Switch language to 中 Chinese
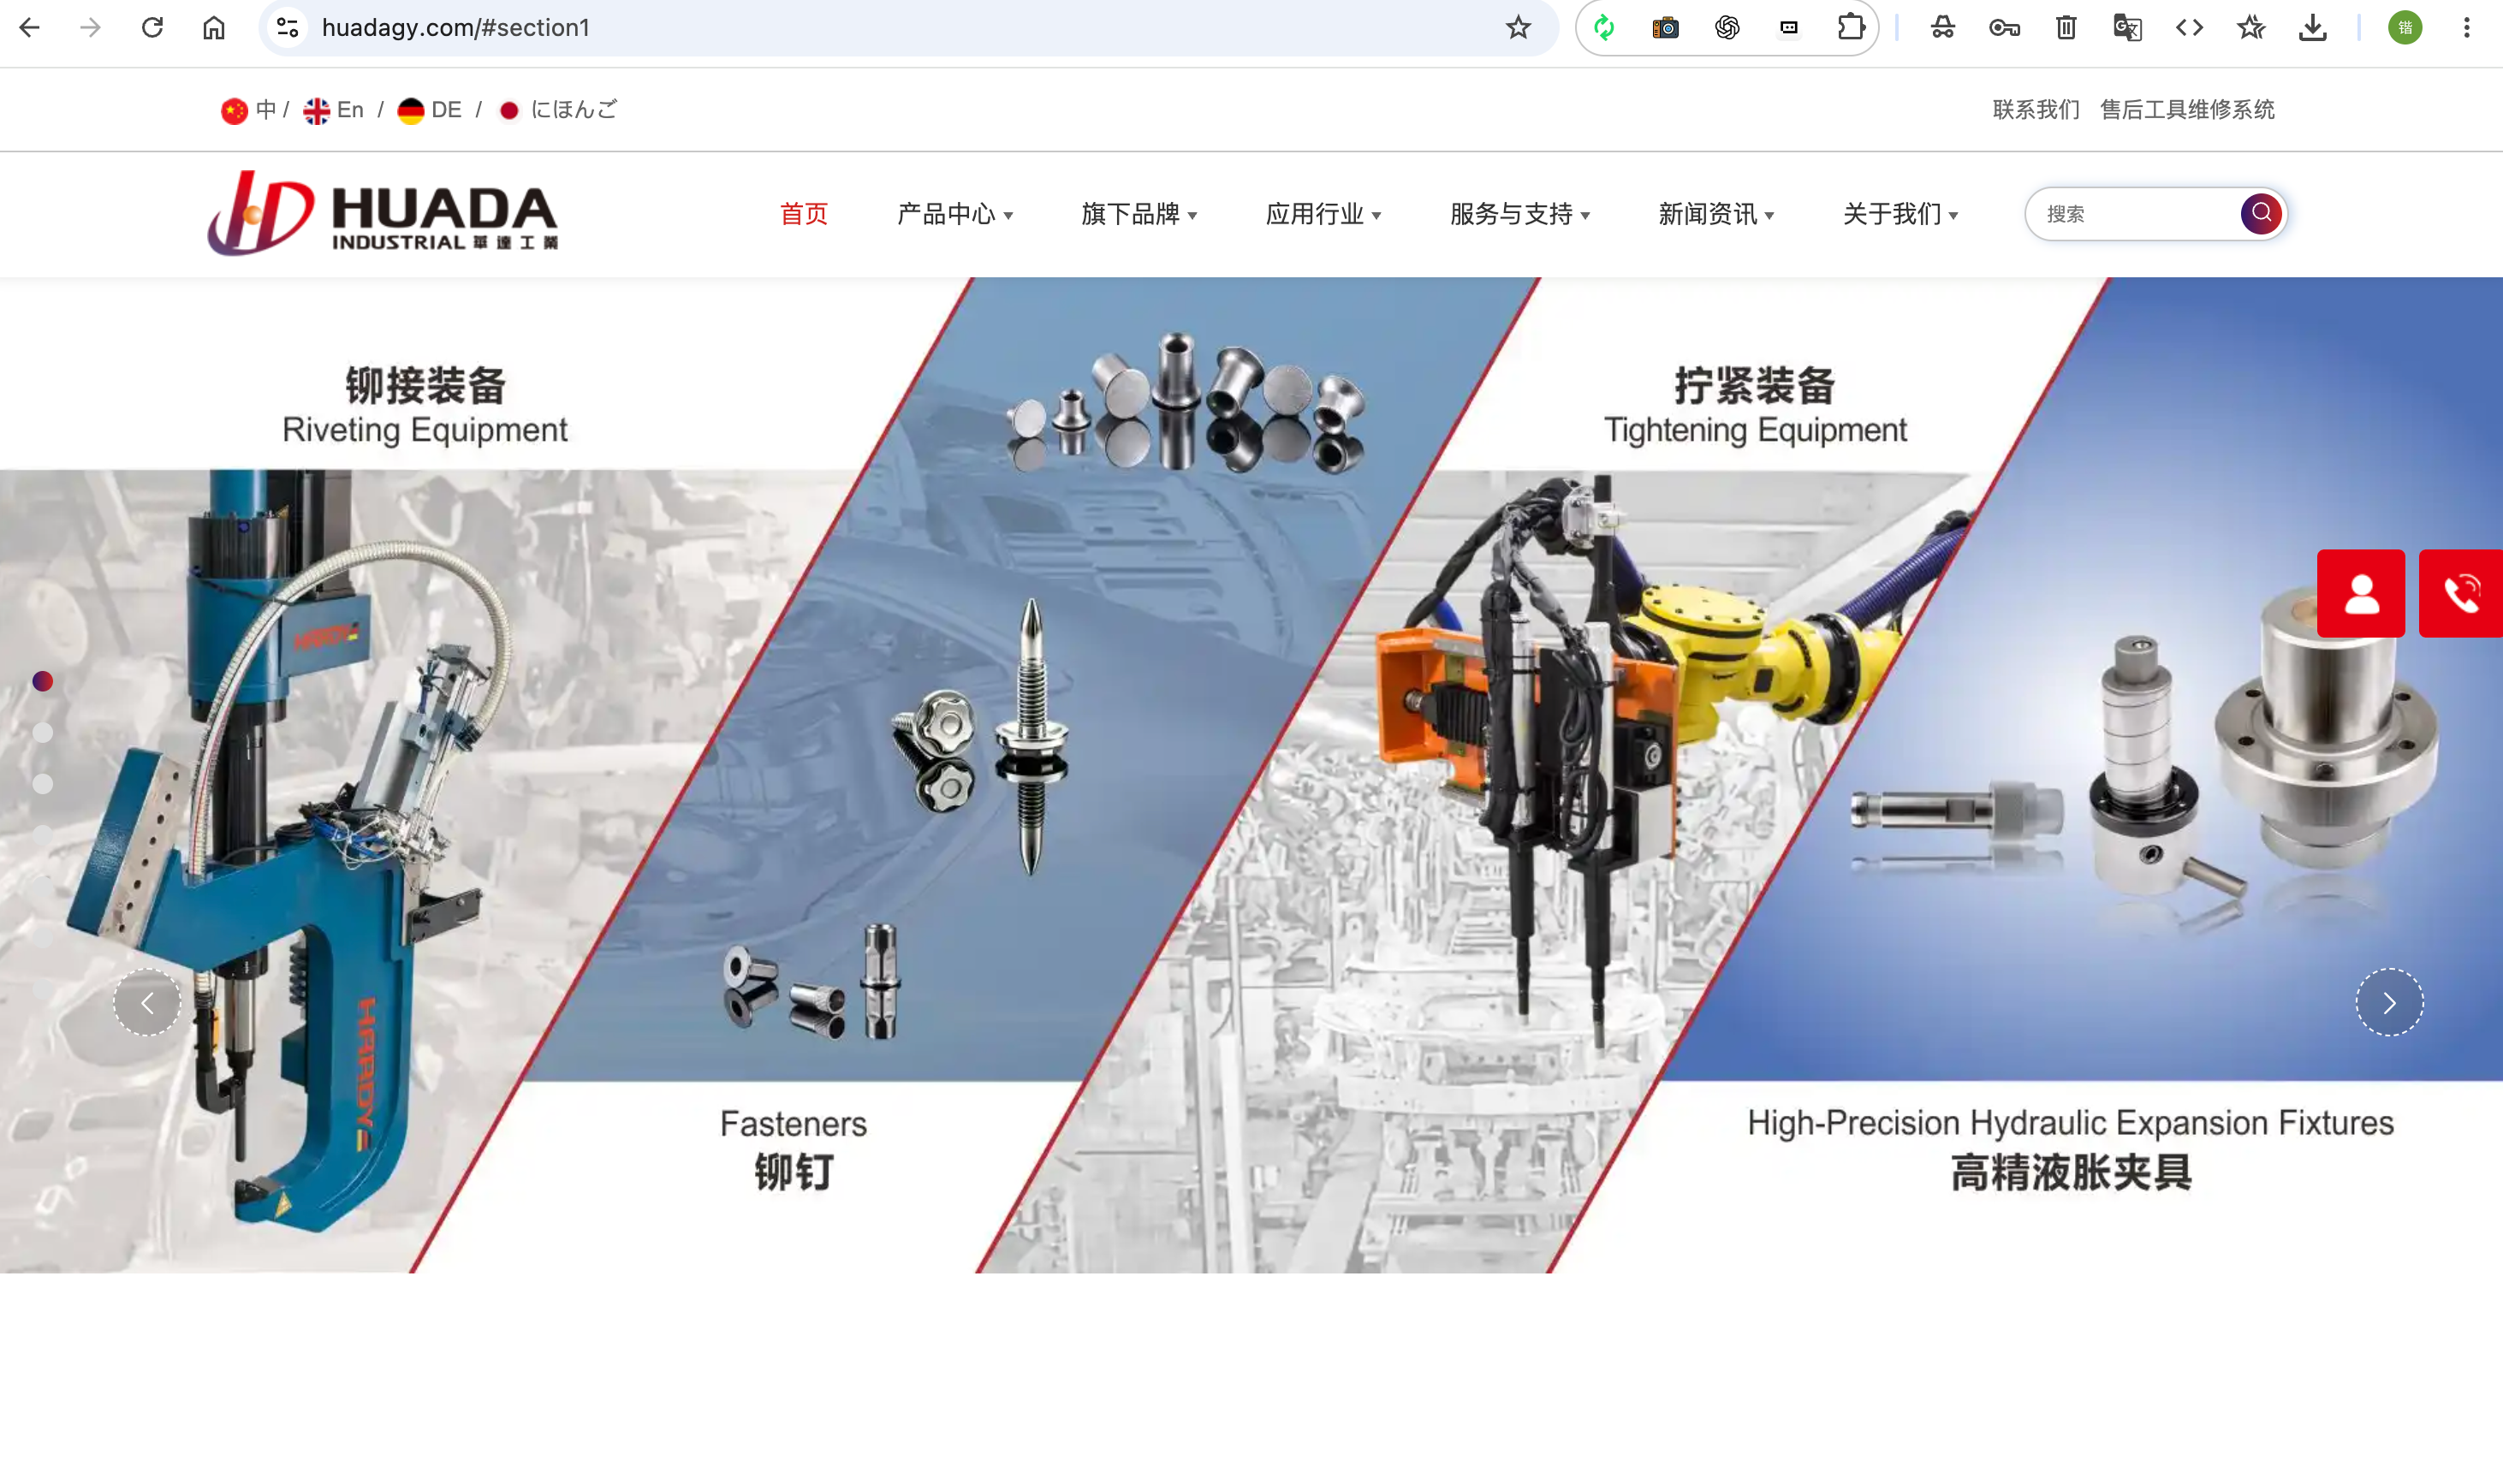The width and height of the screenshot is (2503, 1484). tap(248, 110)
